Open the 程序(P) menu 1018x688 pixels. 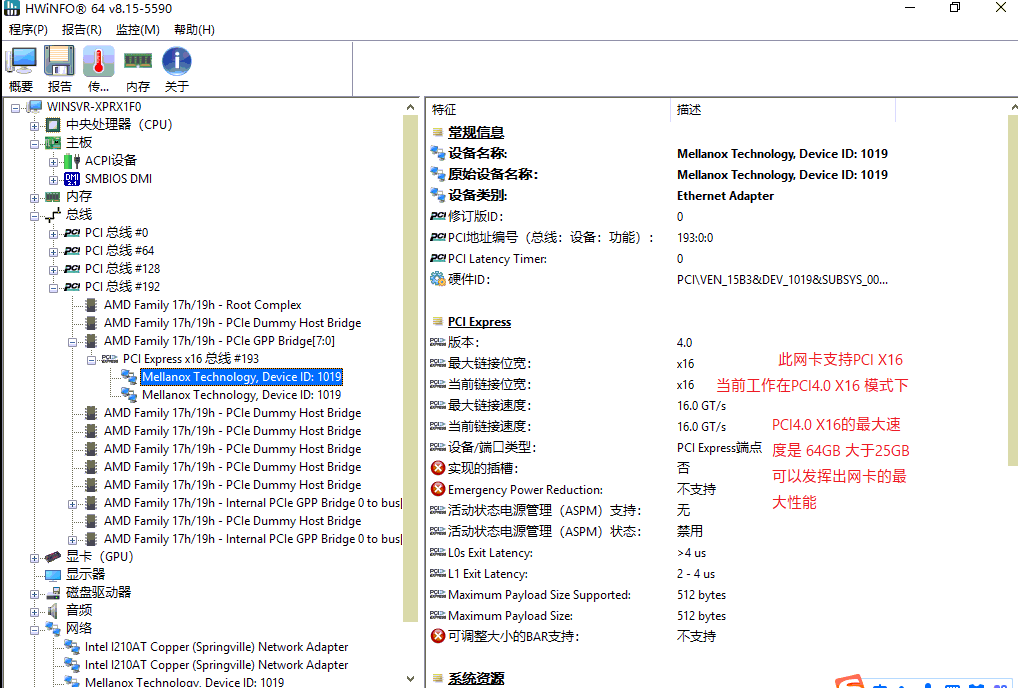(x=28, y=30)
